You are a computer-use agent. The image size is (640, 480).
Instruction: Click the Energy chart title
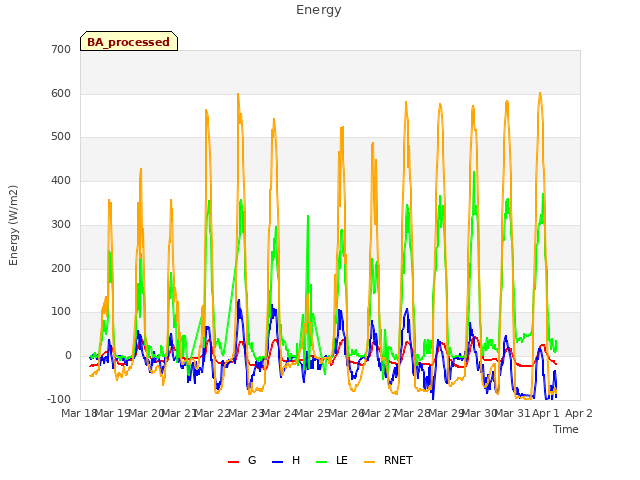point(318,10)
